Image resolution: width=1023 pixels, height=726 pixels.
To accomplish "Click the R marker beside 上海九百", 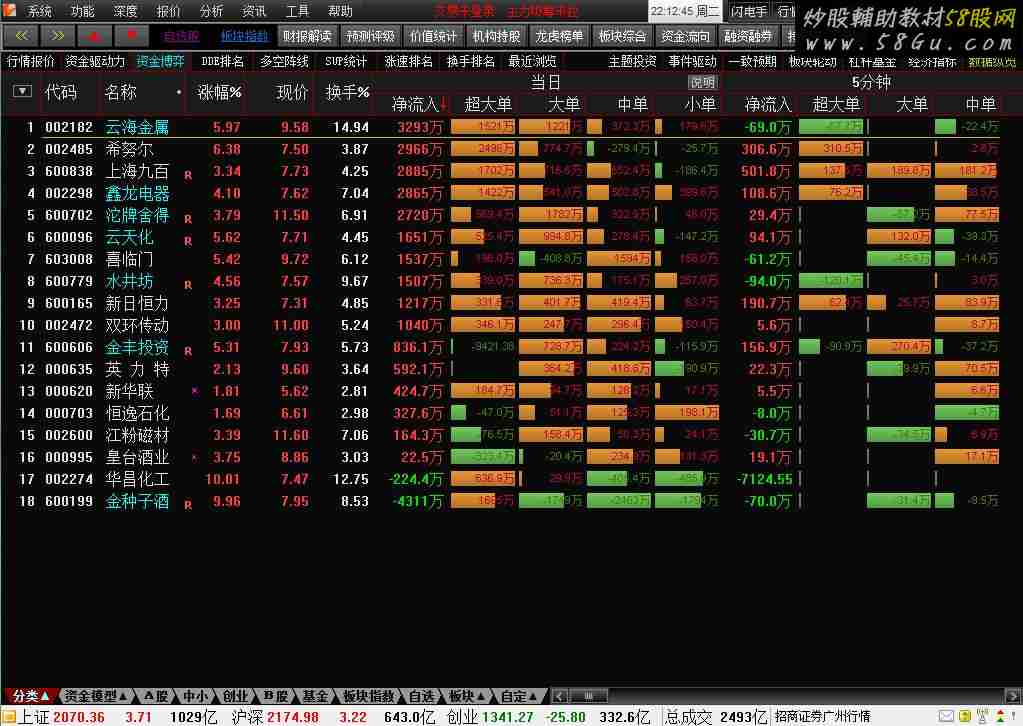I will tap(188, 175).
